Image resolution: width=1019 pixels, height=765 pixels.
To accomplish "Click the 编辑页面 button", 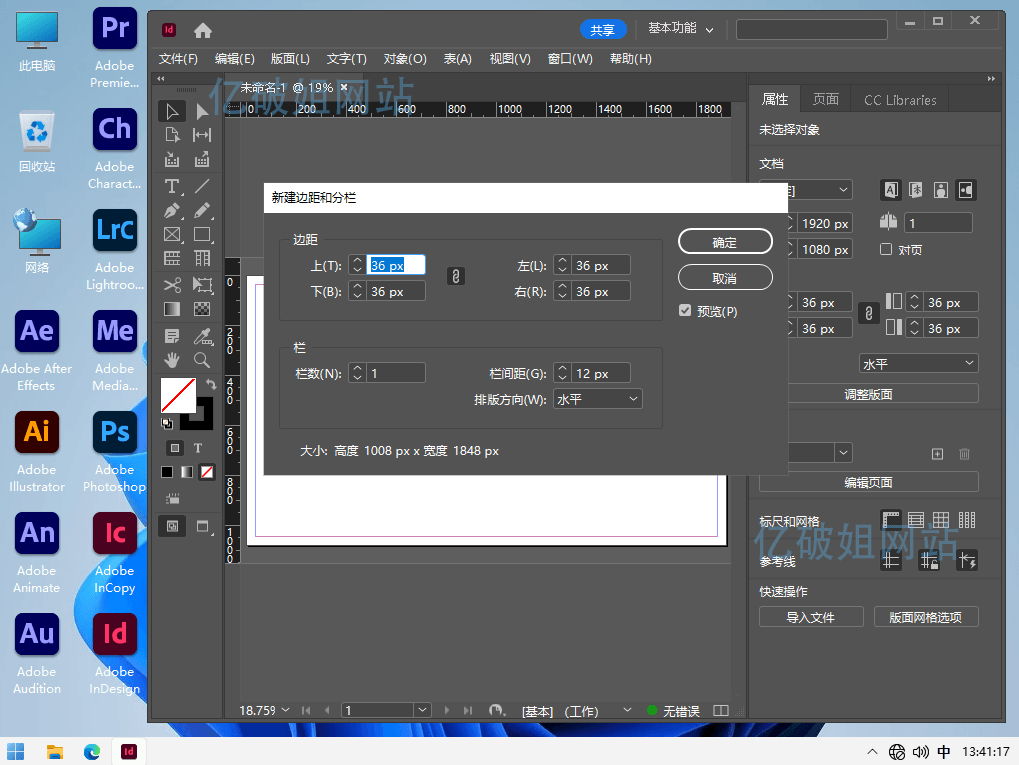I will (x=869, y=482).
